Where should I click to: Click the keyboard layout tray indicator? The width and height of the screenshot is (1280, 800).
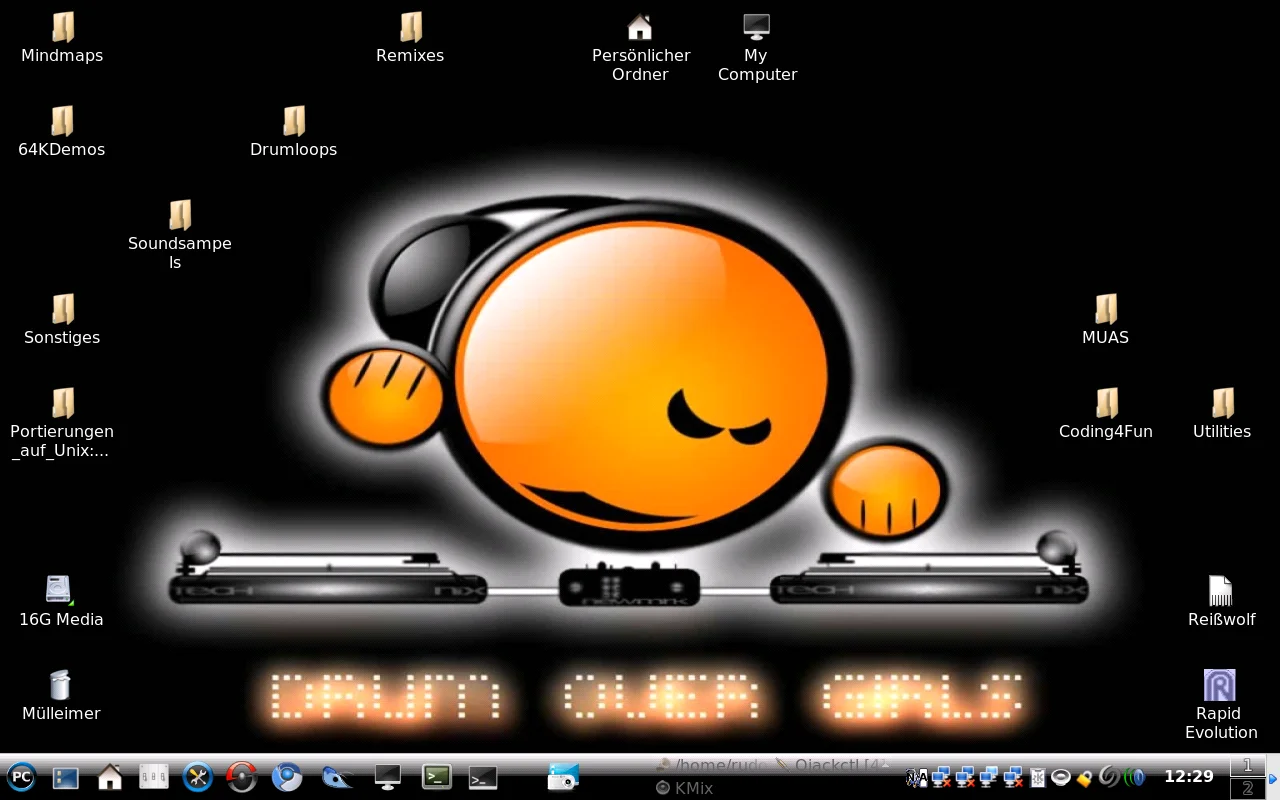(x=916, y=777)
